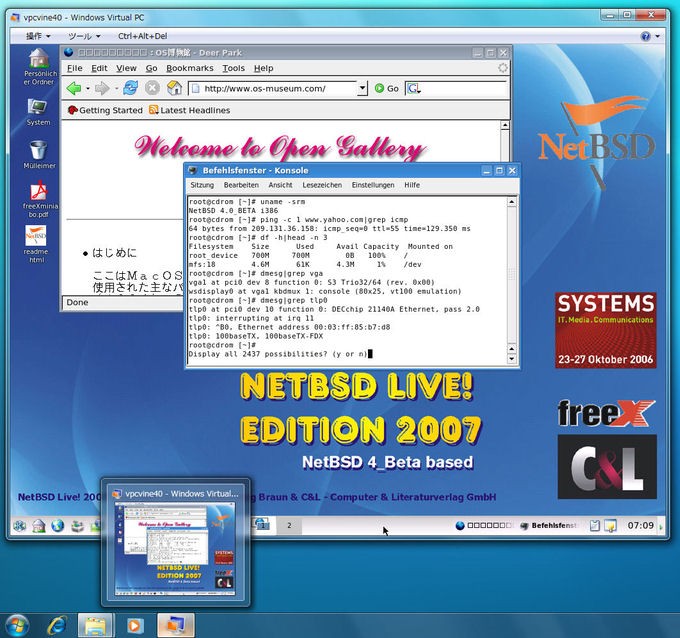Click the green Go button
Viewport: 680px width, 638px height.
(386, 88)
